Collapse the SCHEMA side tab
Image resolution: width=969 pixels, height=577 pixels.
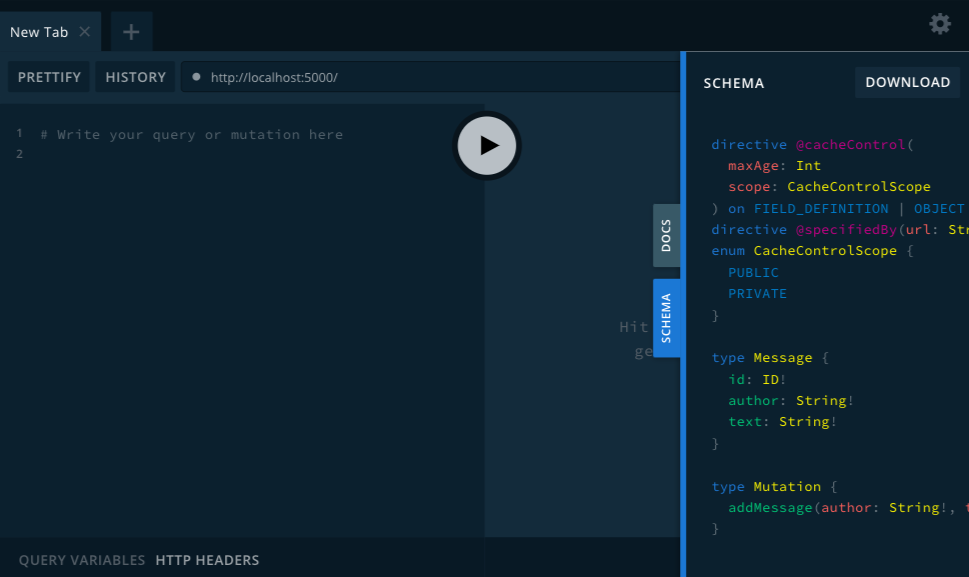click(666, 317)
